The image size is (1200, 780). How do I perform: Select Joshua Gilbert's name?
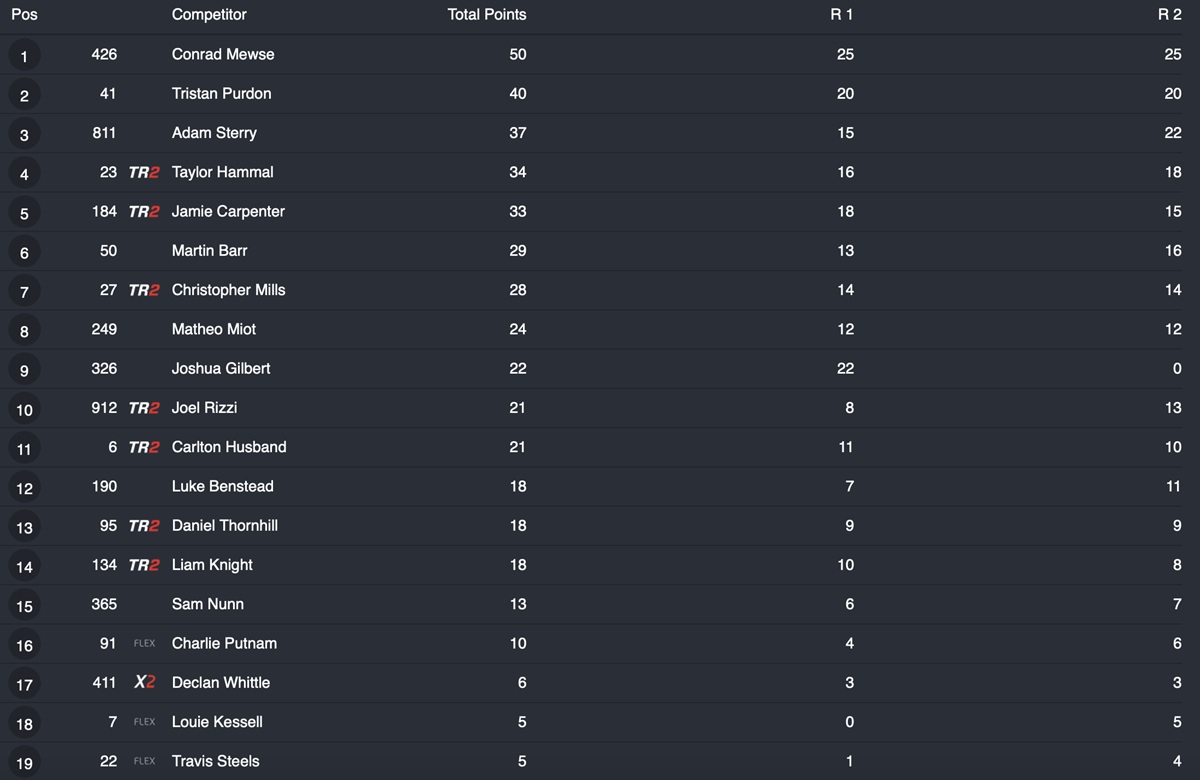coord(221,368)
